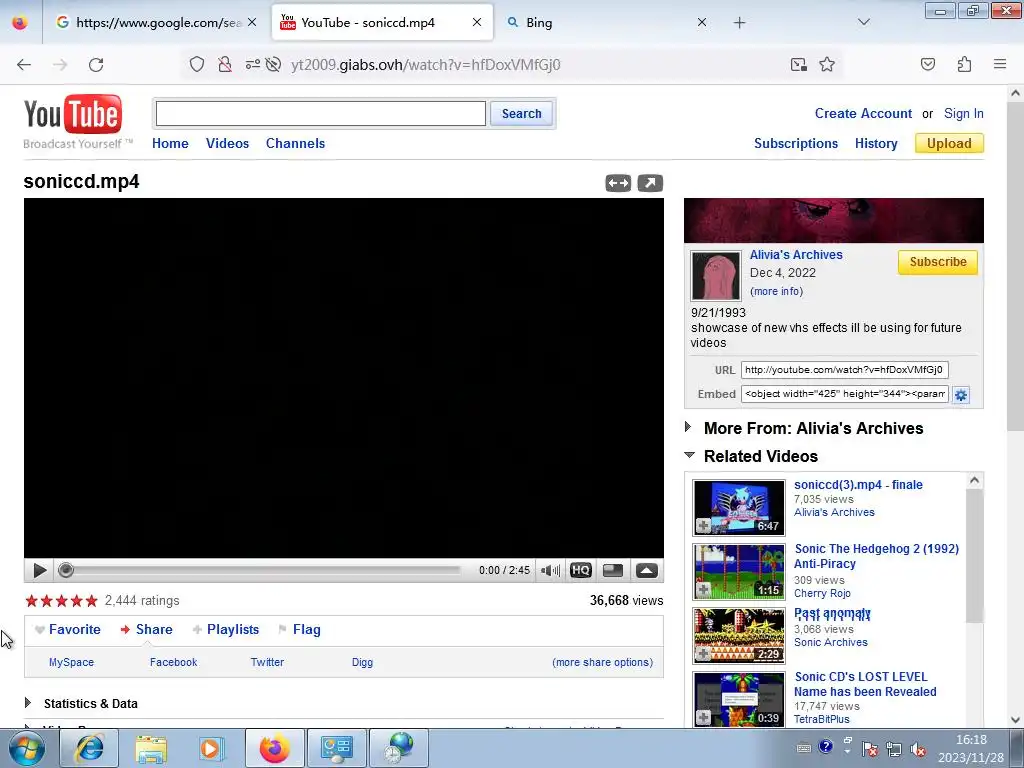Play the soniccd.mp4 video
This screenshot has width=1024, height=768.
point(39,570)
